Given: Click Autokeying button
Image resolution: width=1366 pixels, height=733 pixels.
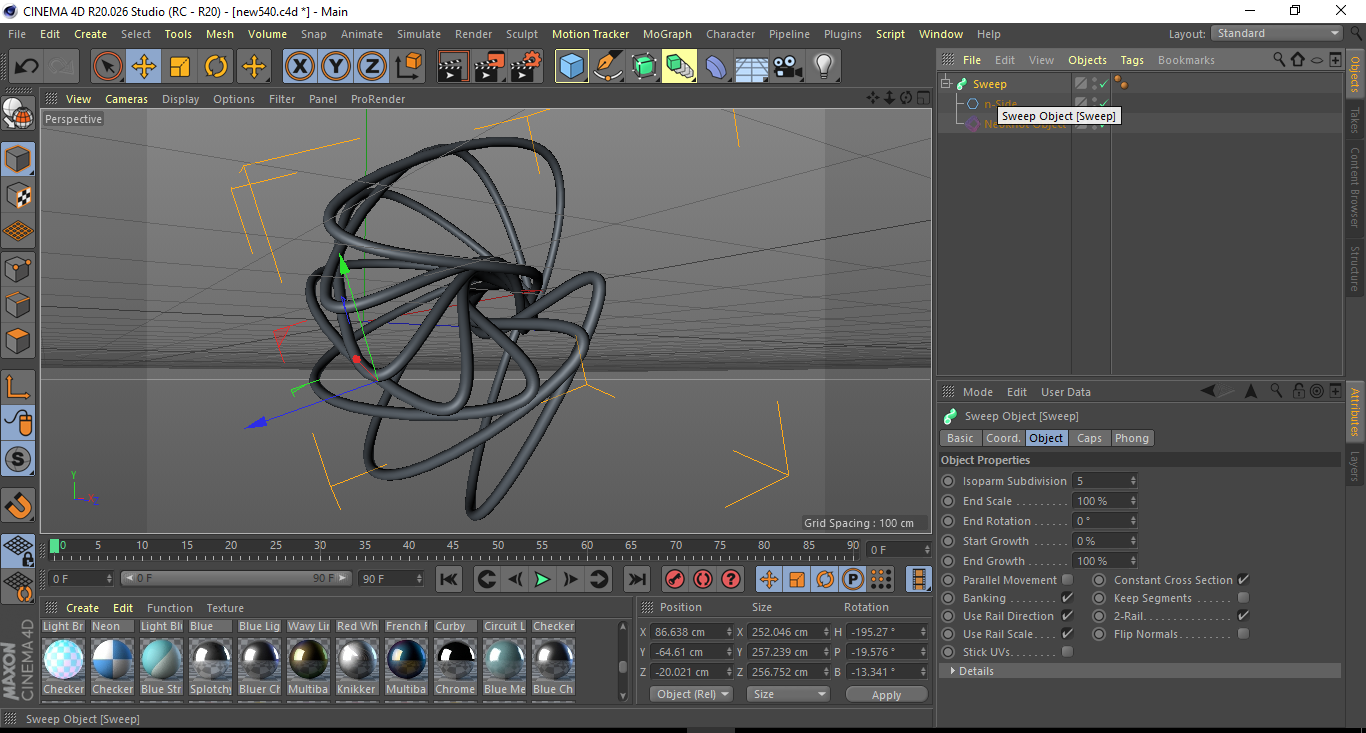Looking at the screenshot, I should click(x=703, y=579).
